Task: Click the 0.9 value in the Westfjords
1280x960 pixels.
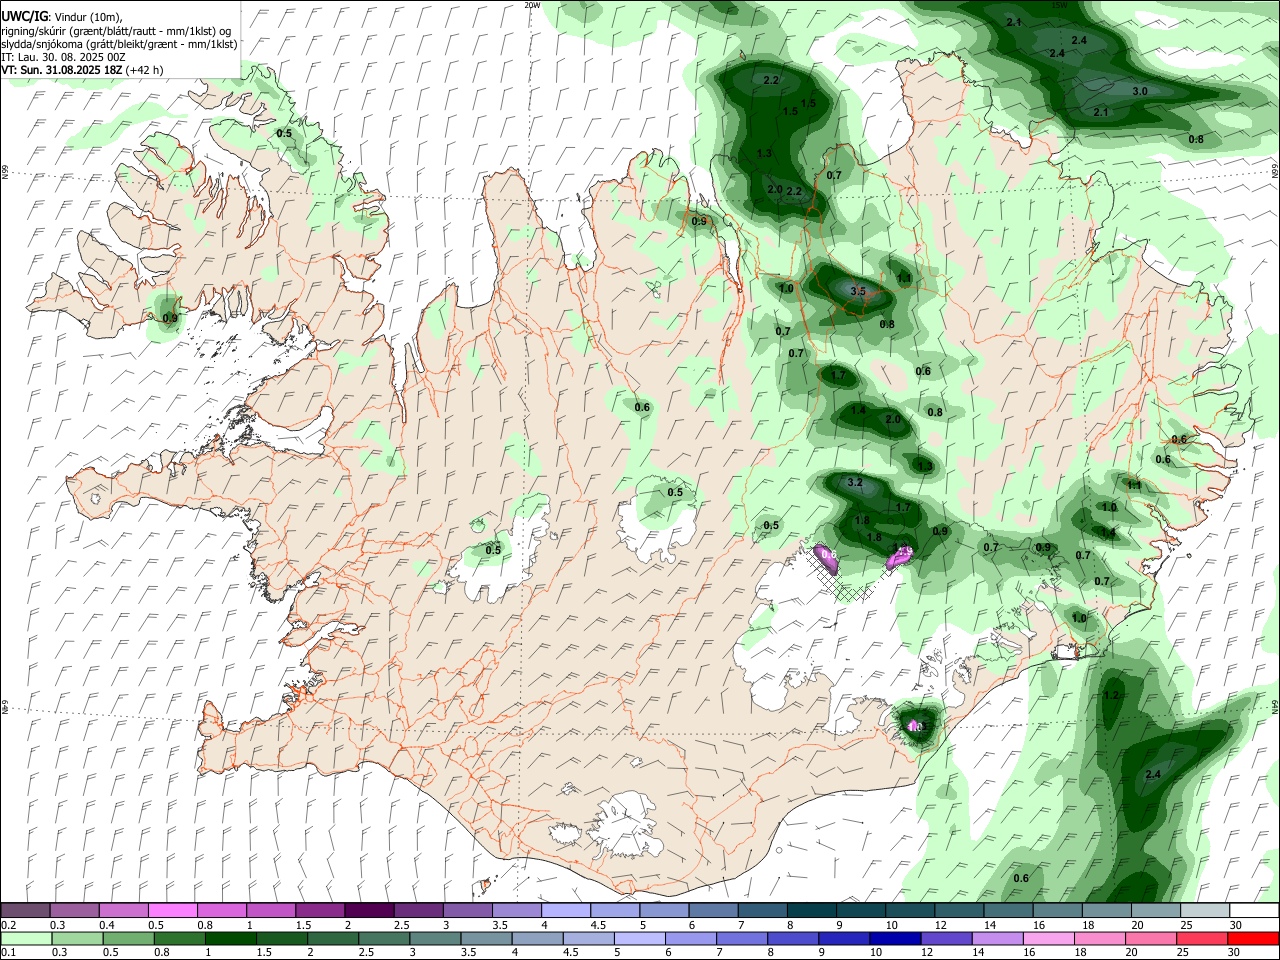Action: click(x=169, y=319)
